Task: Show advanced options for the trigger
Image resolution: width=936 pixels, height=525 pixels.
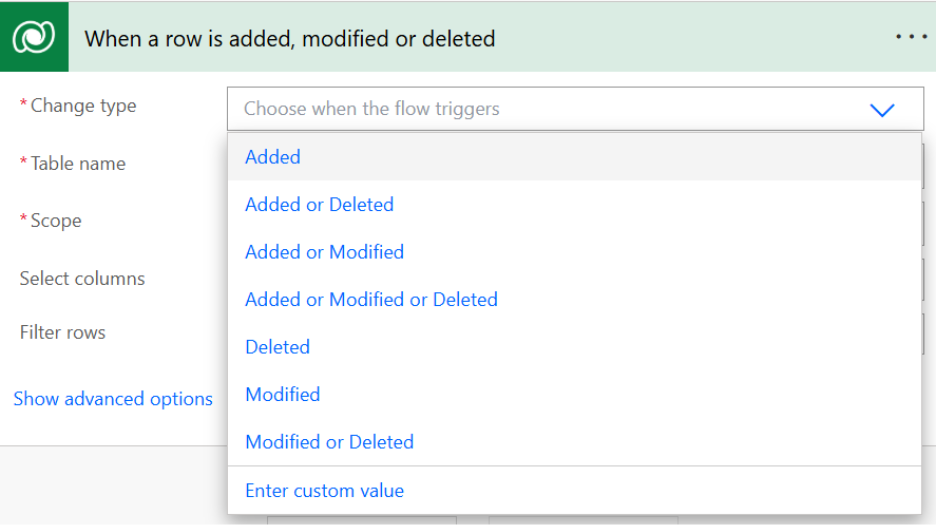Action: pyautogui.click(x=113, y=399)
